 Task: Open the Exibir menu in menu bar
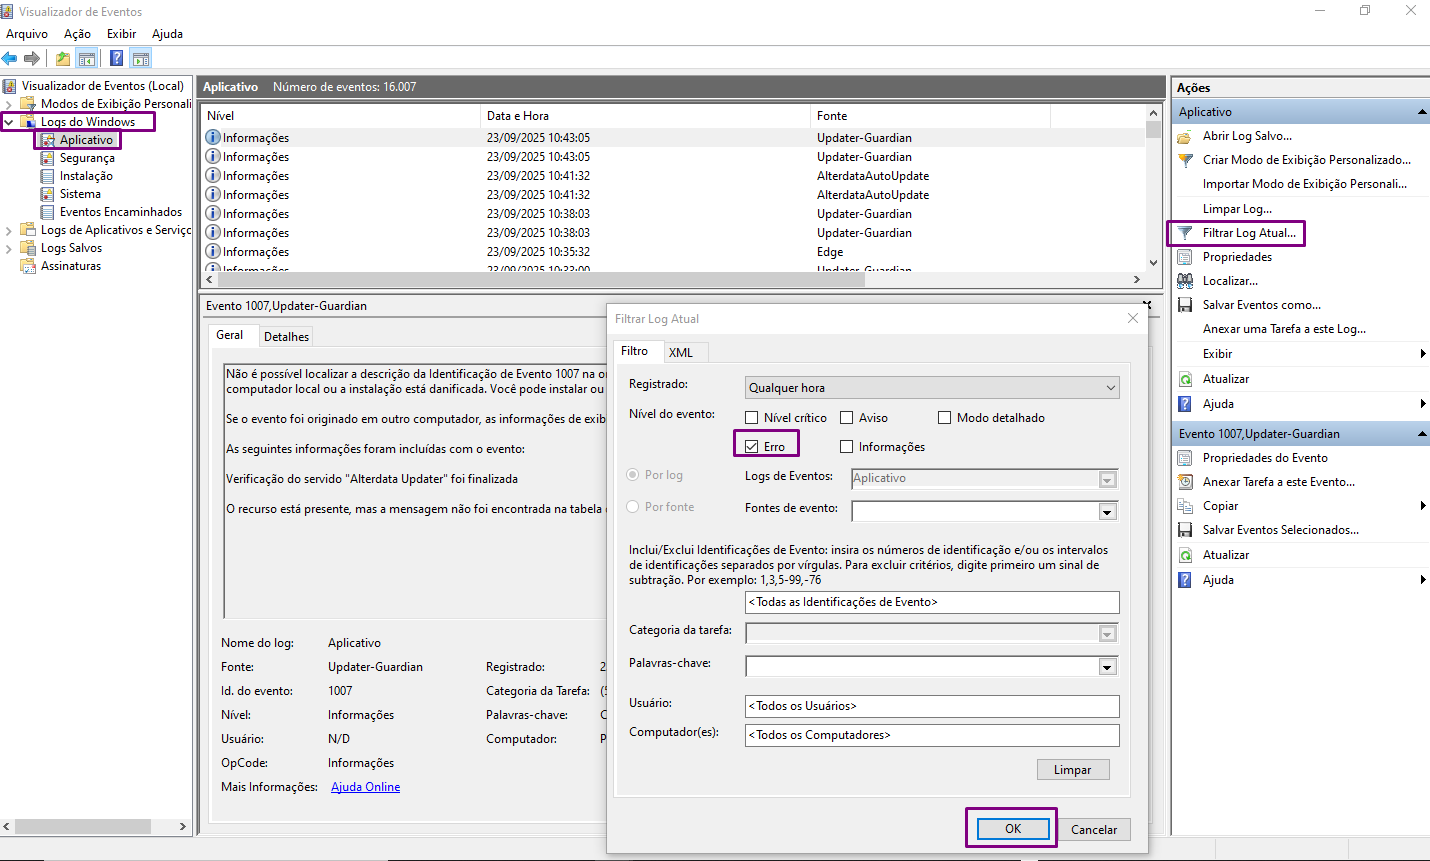pos(121,33)
